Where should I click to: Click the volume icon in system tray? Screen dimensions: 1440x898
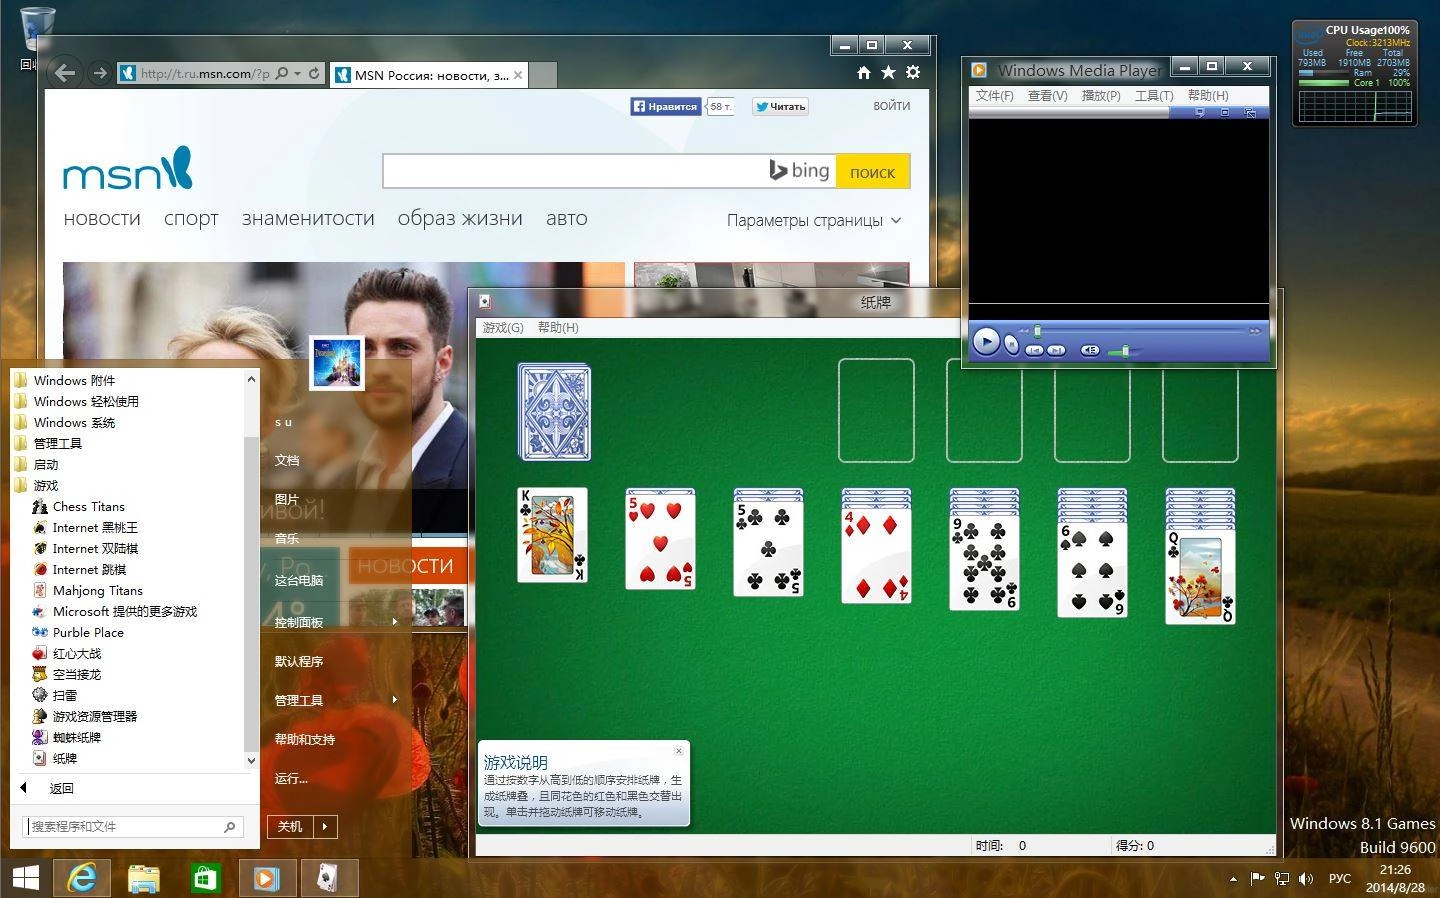[1306, 879]
